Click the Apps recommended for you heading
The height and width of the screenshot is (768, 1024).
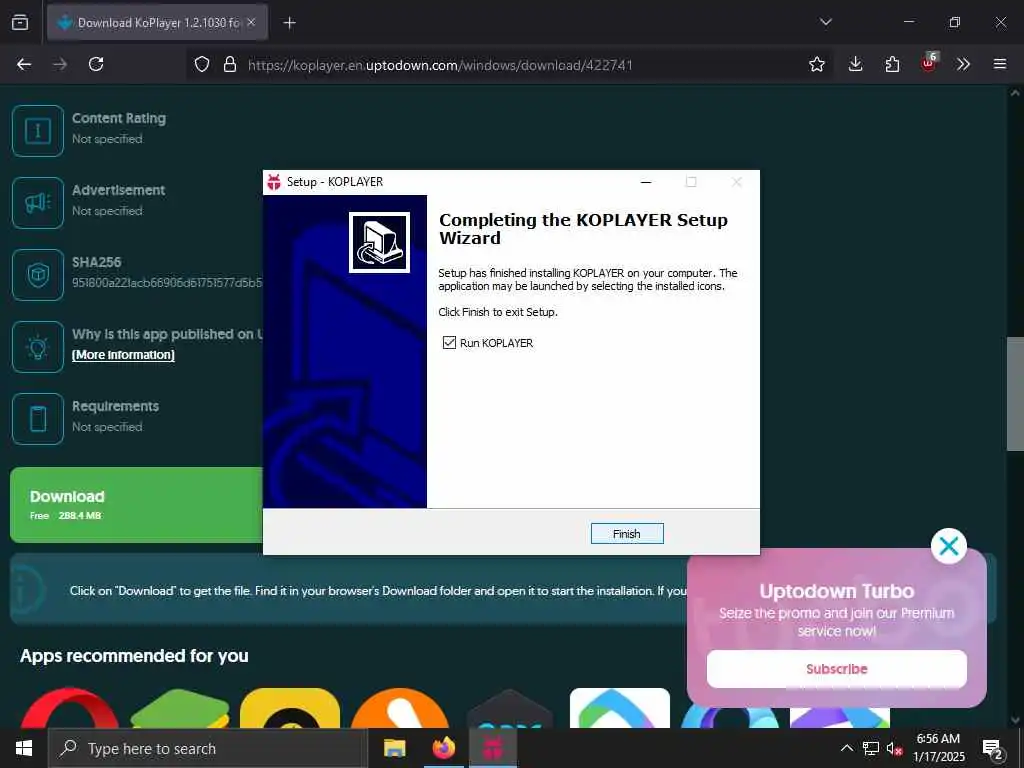pos(135,656)
